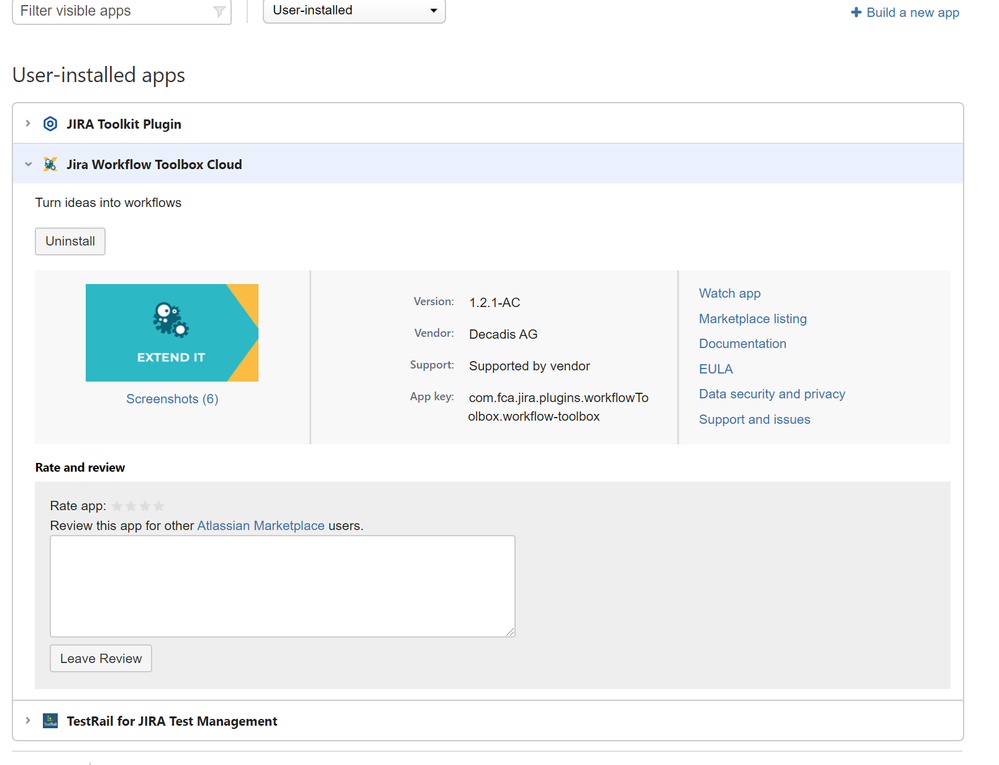Select the version text 1.2.1-AC
This screenshot has width=999, height=765.
point(494,303)
